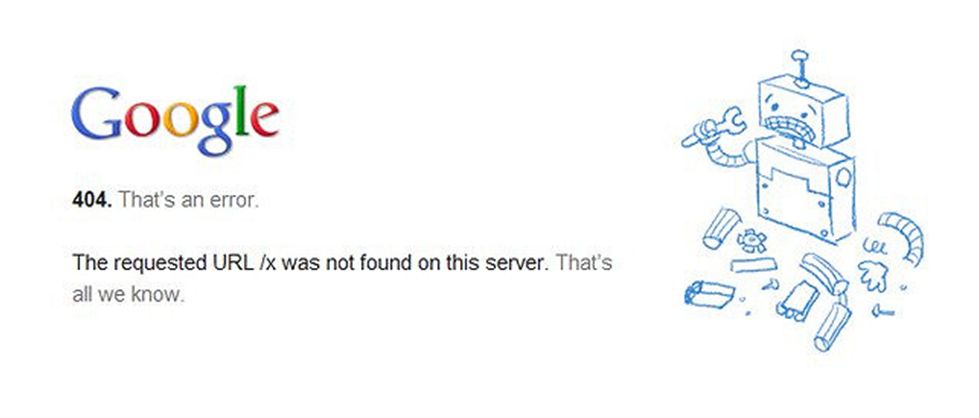Click the detached robot foot at bottom left
The image size is (979, 418).
[709, 294]
